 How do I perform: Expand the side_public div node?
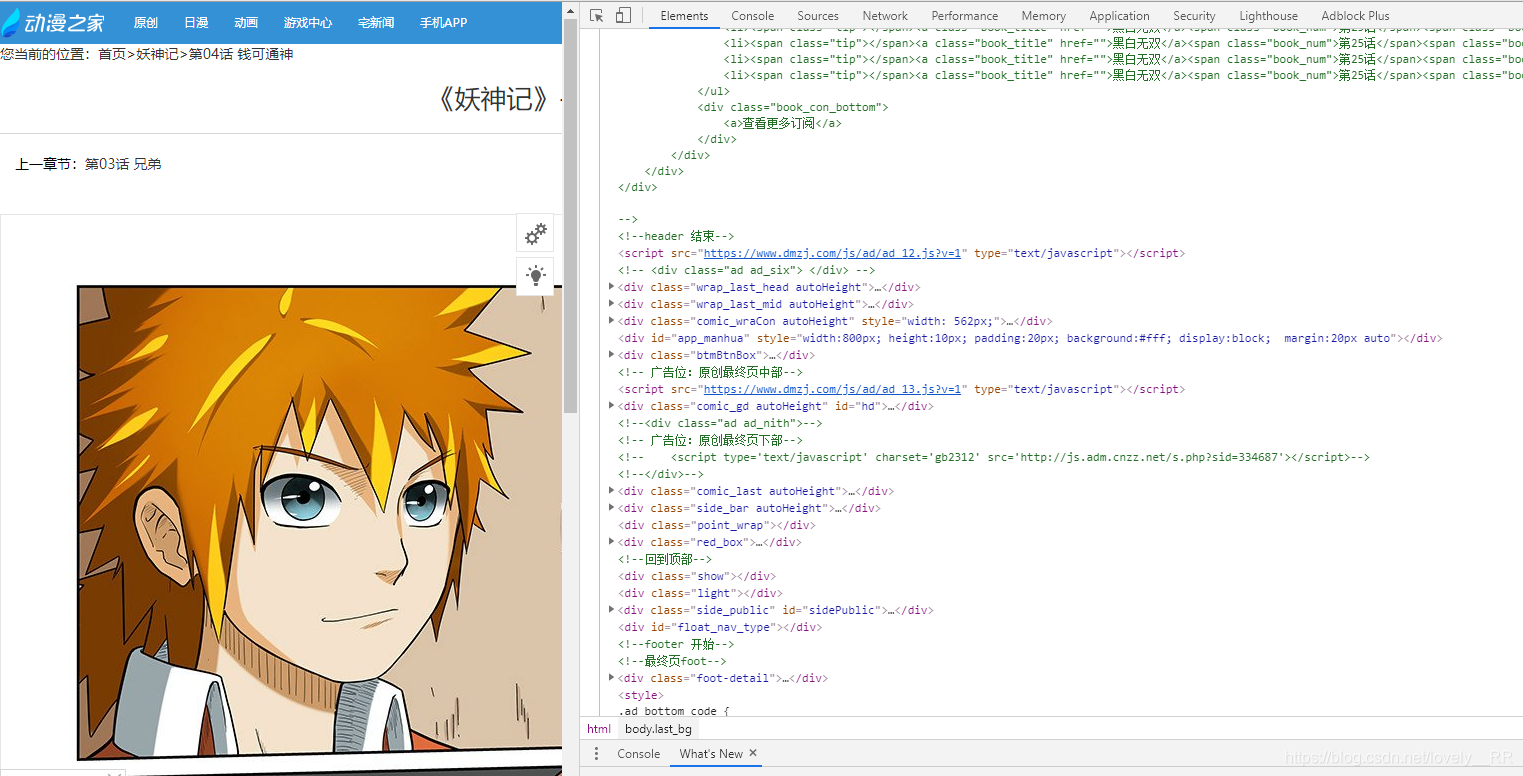point(612,610)
